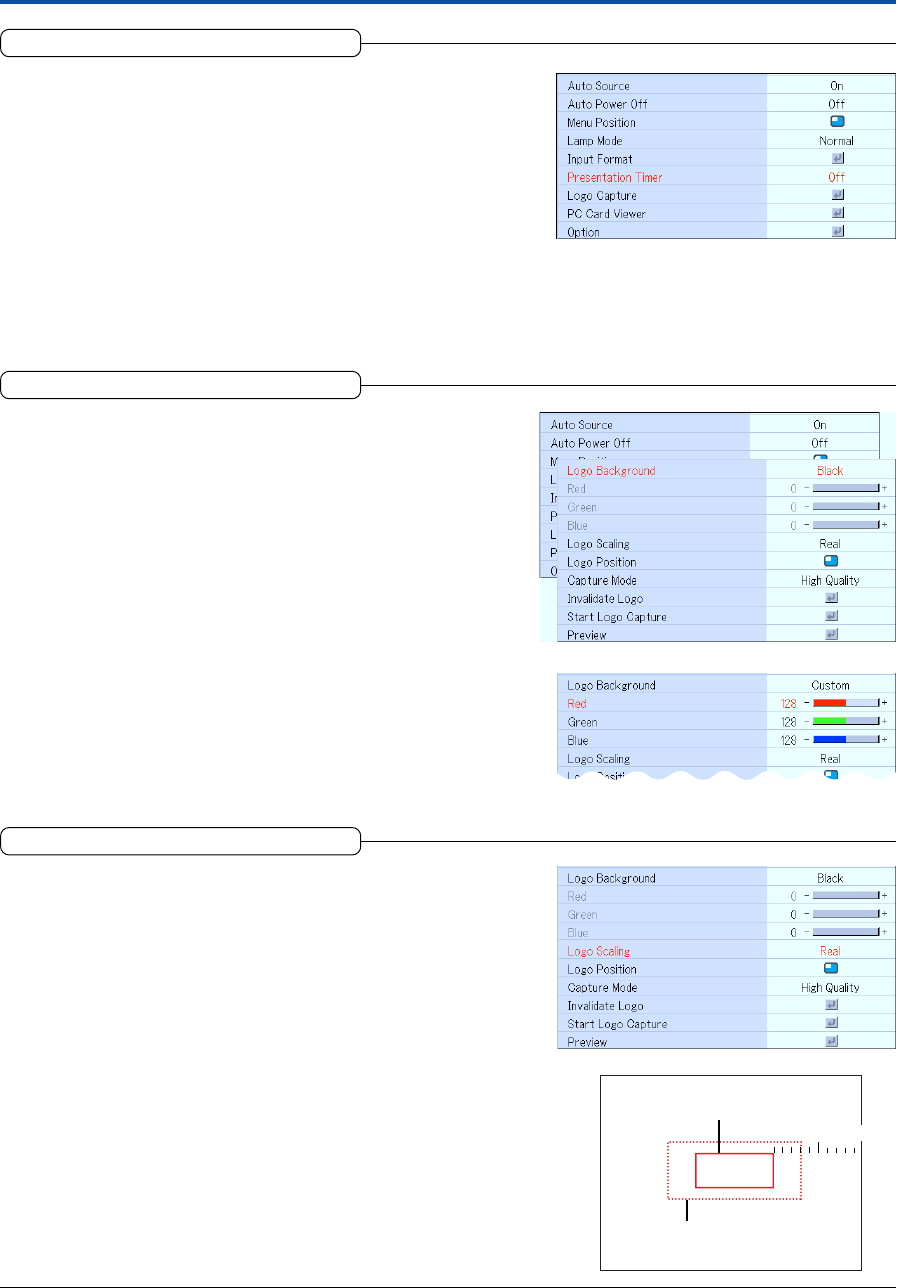Click Invalidate Logo enter icon in highlighted Logo Scaling menu
The width and height of the screenshot is (900, 1288).
830,1005
